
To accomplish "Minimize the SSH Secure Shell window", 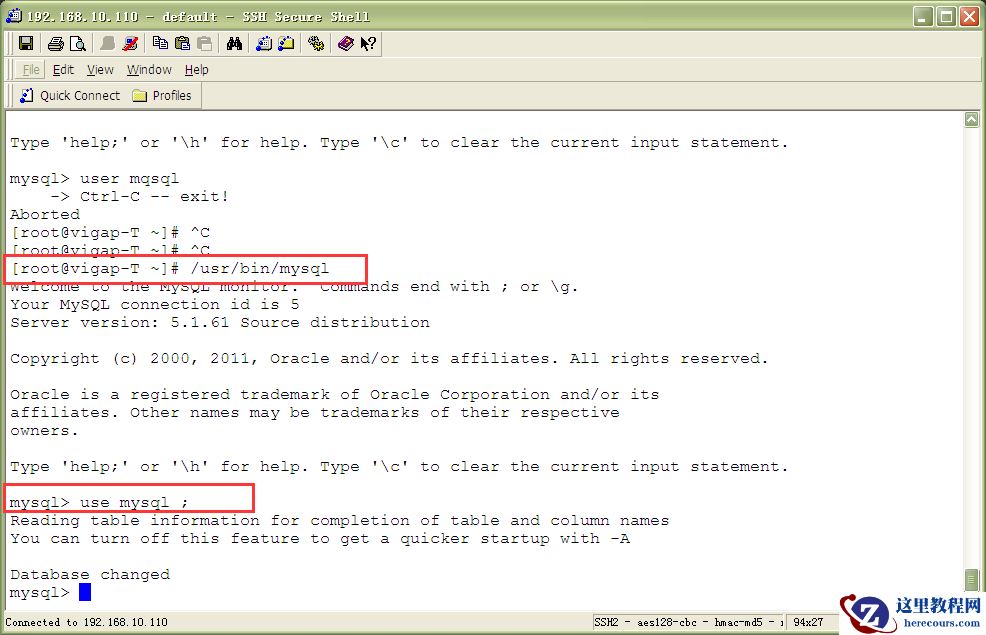I will [x=923, y=16].
